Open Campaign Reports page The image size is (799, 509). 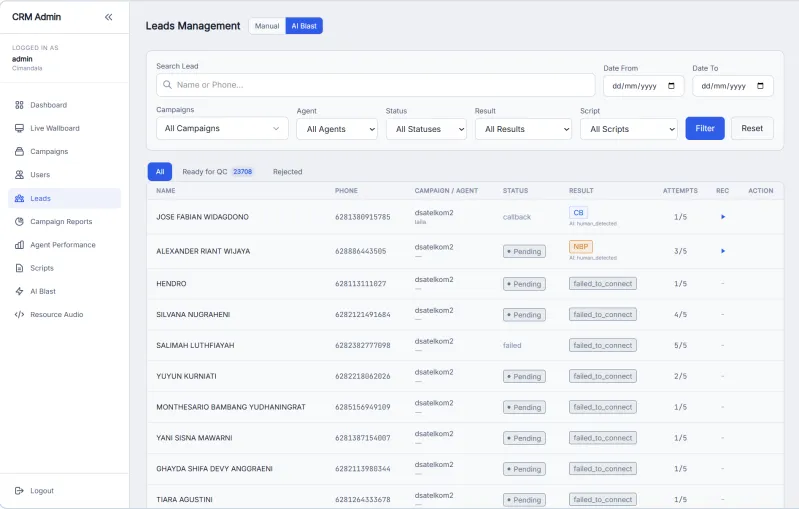(x=65, y=222)
